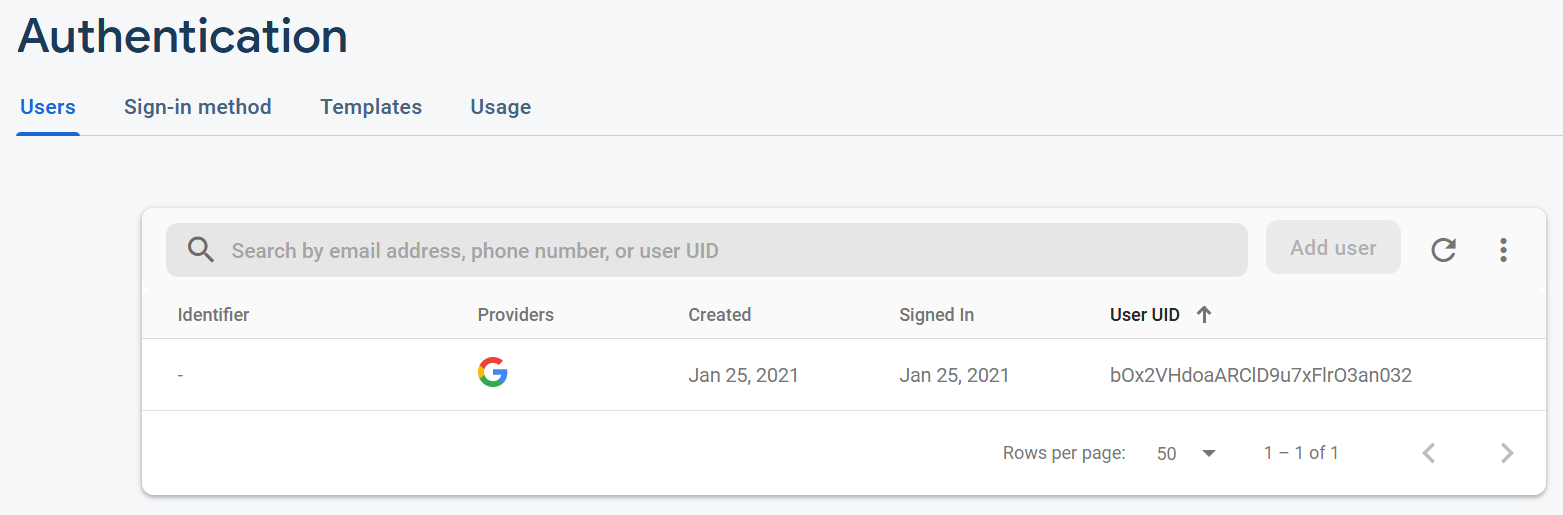This screenshot has width=1563, height=515.
Task: Sort by the Created column header
Action: 719,315
